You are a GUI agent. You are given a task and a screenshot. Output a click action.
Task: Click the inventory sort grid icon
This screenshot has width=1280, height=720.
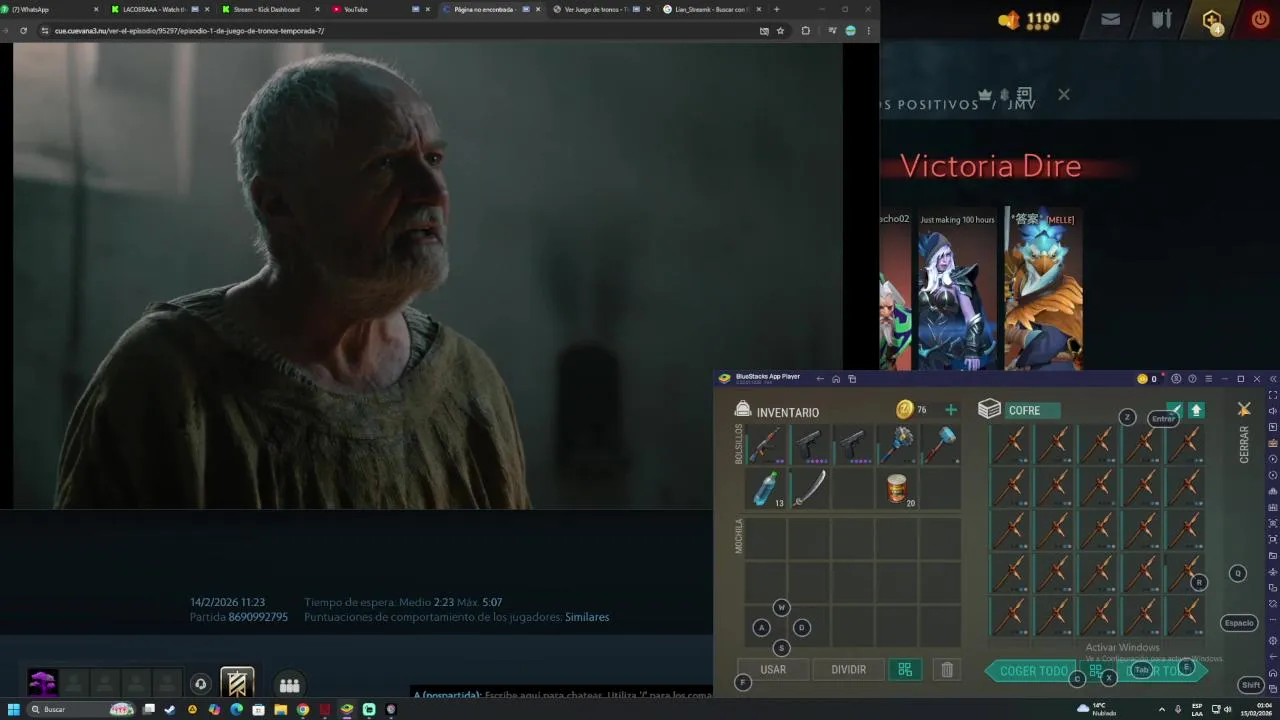(905, 670)
